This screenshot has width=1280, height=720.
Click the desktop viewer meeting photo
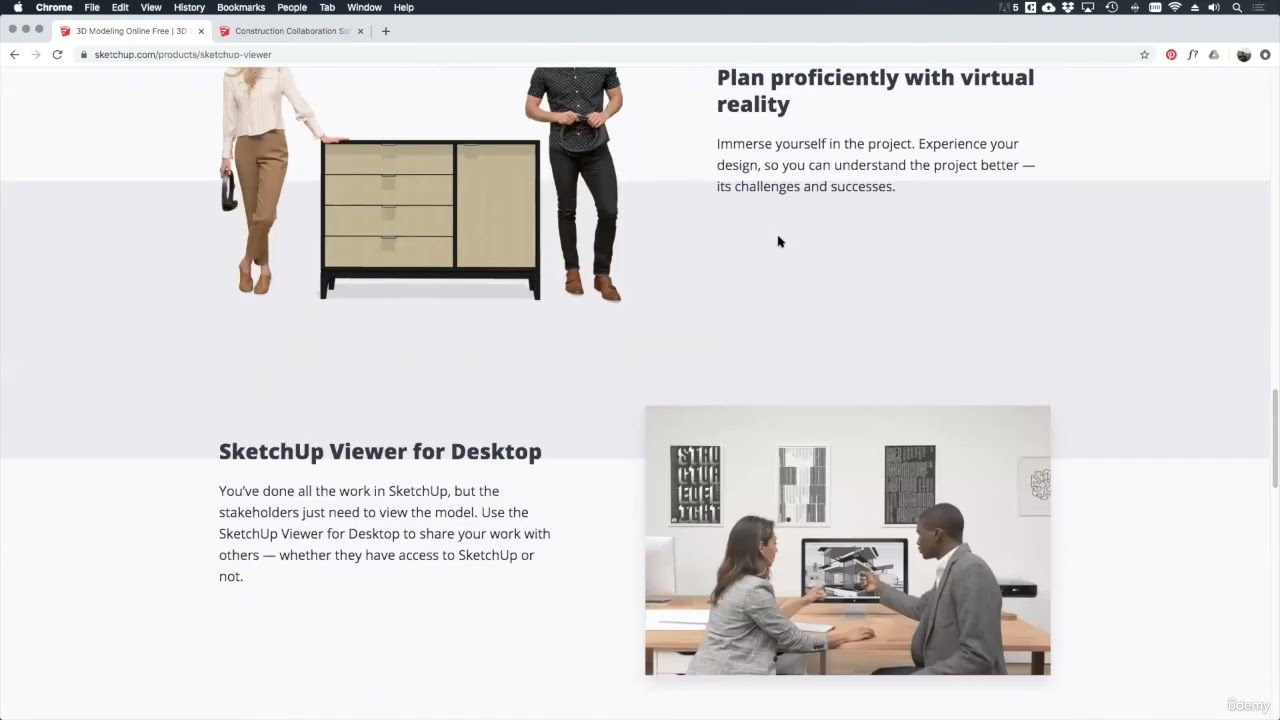tap(848, 540)
